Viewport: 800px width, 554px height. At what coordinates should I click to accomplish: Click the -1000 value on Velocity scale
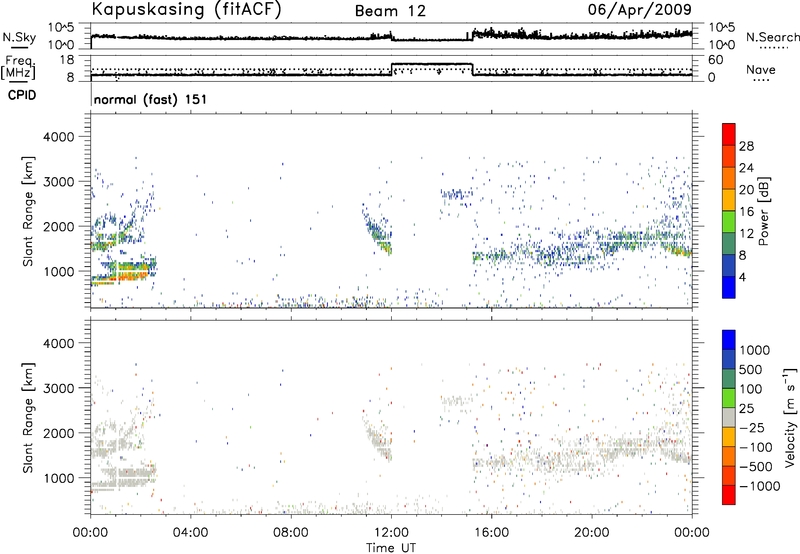[x=760, y=486]
